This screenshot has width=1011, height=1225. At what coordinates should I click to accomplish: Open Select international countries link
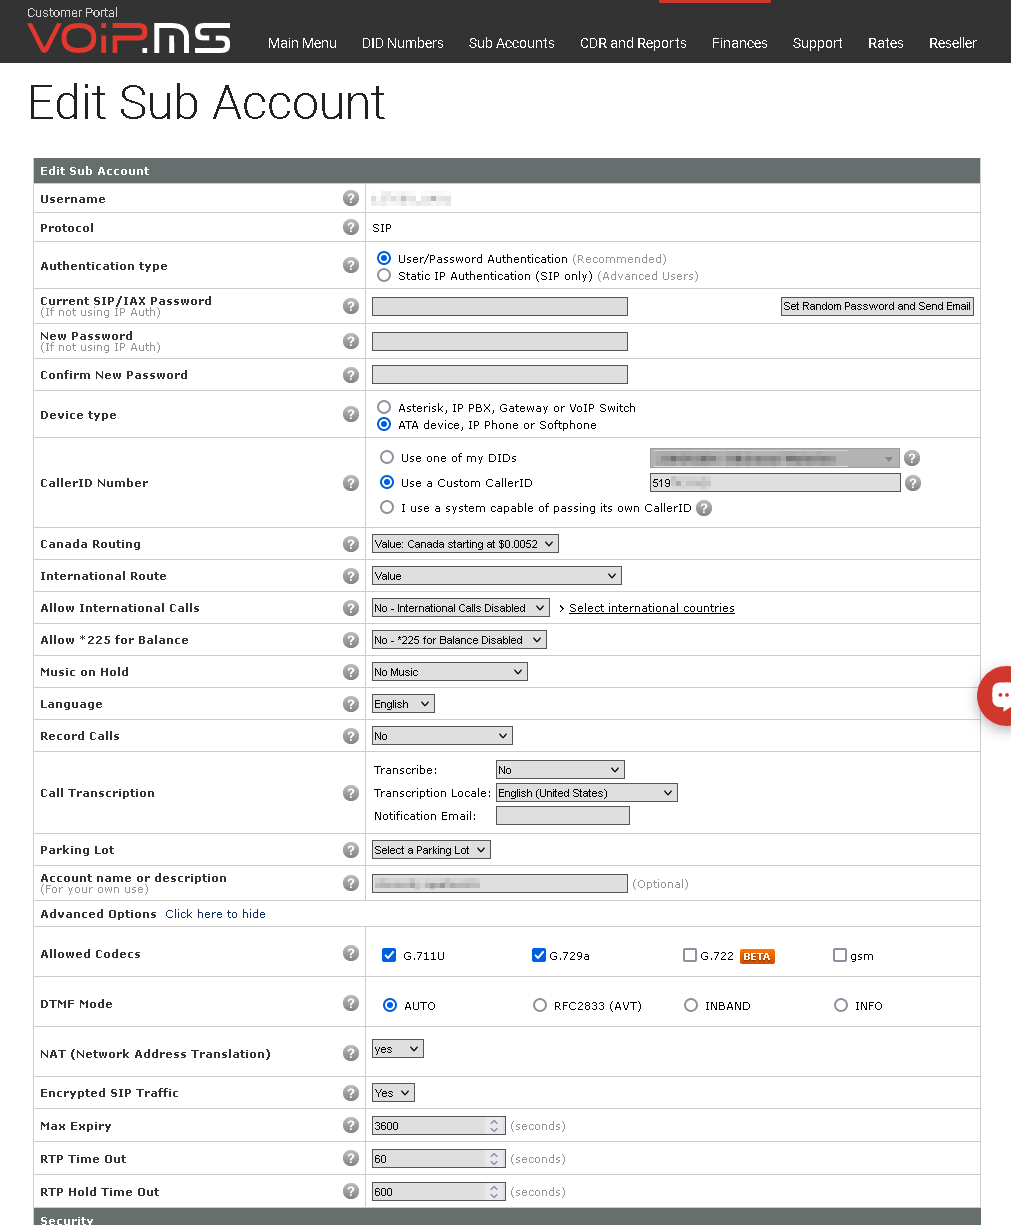[652, 608]
